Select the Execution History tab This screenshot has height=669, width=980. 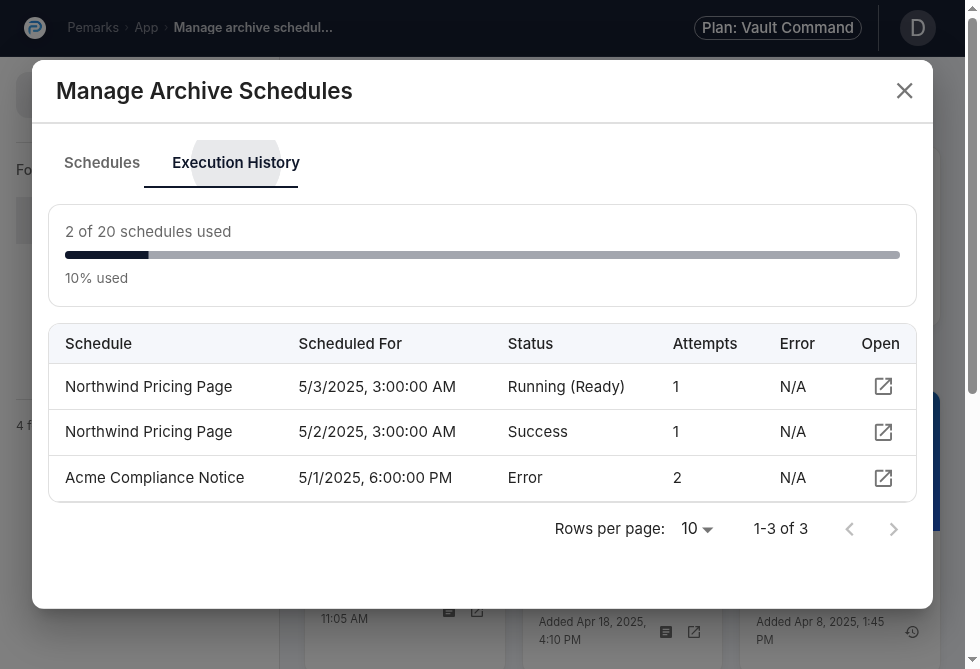pyautogui.click(x=236, y=163)
